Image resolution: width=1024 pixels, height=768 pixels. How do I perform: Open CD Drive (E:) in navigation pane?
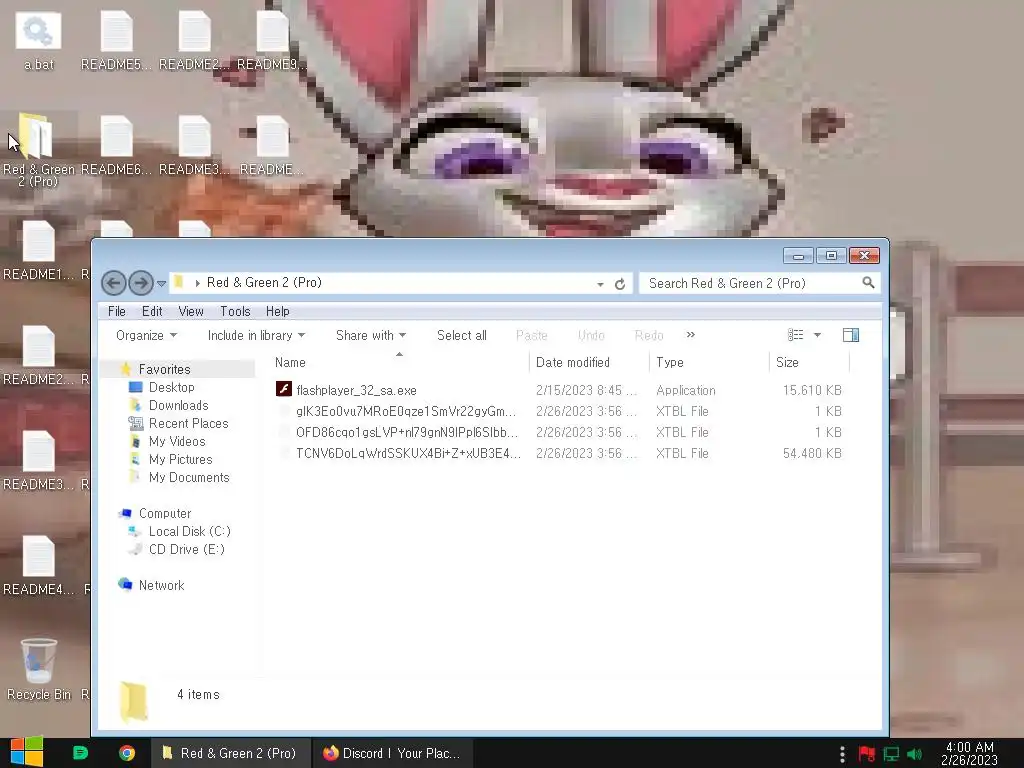tap(186, 549)
